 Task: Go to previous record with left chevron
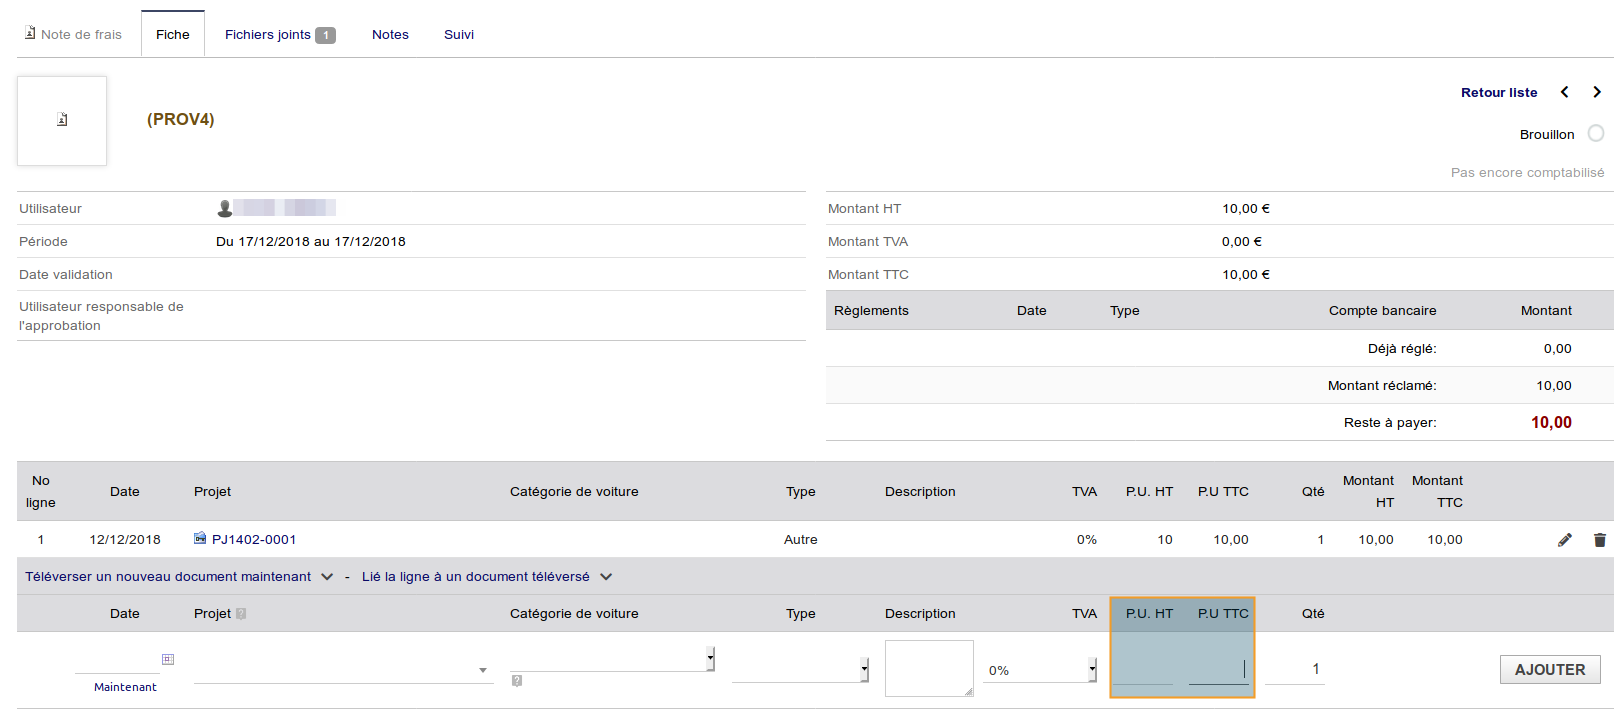pos(1565,92)
